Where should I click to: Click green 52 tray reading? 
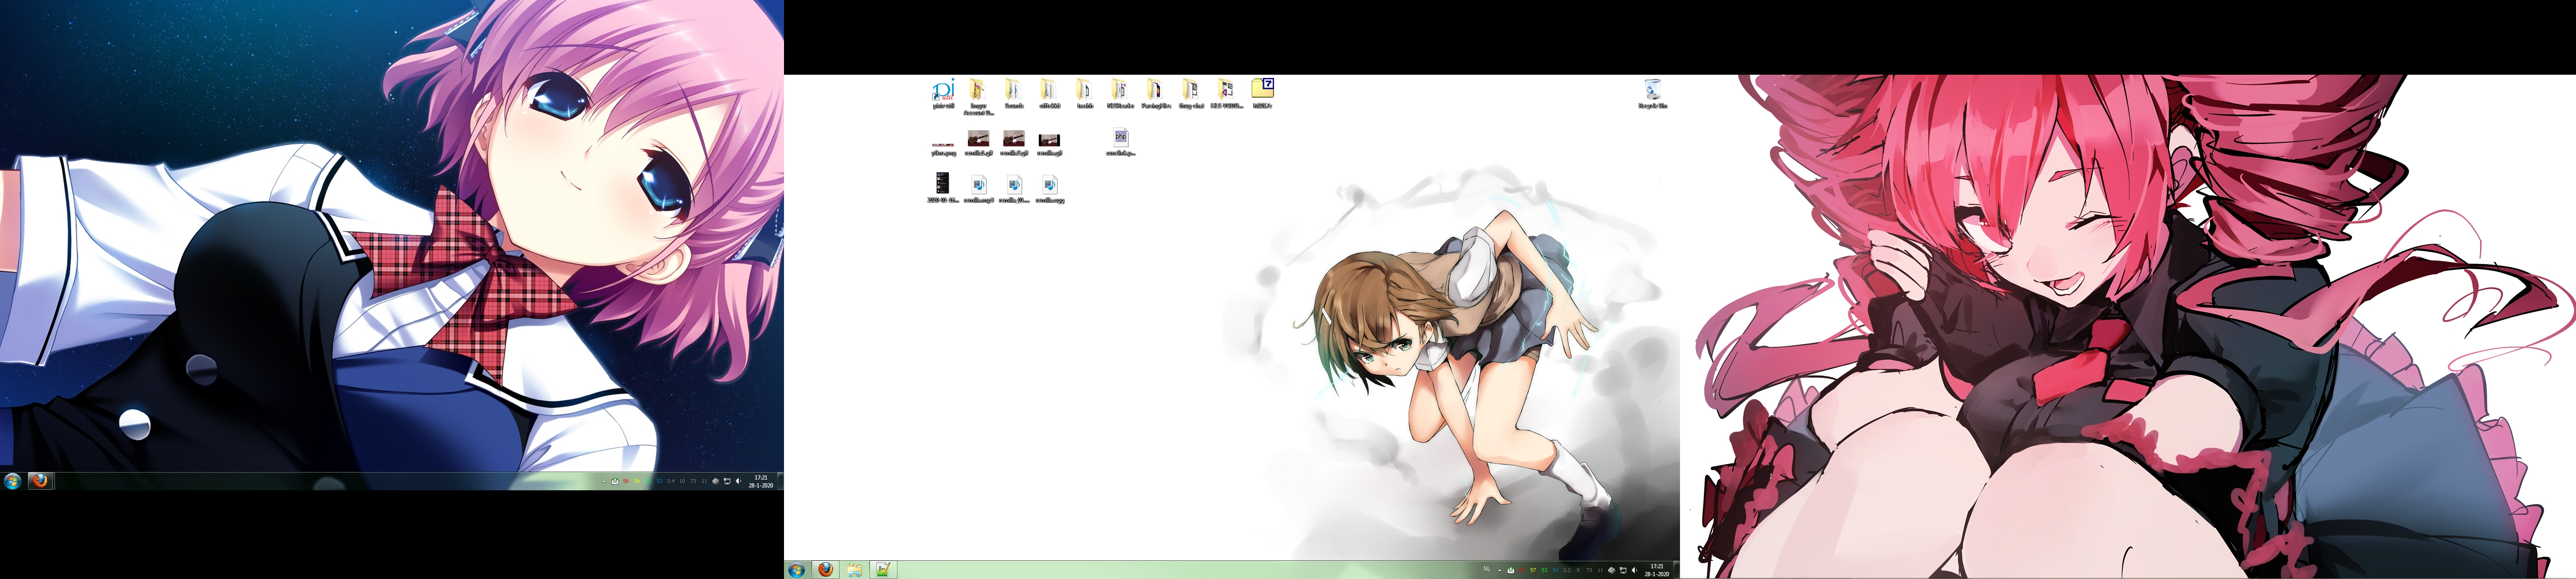pos(649,481)
